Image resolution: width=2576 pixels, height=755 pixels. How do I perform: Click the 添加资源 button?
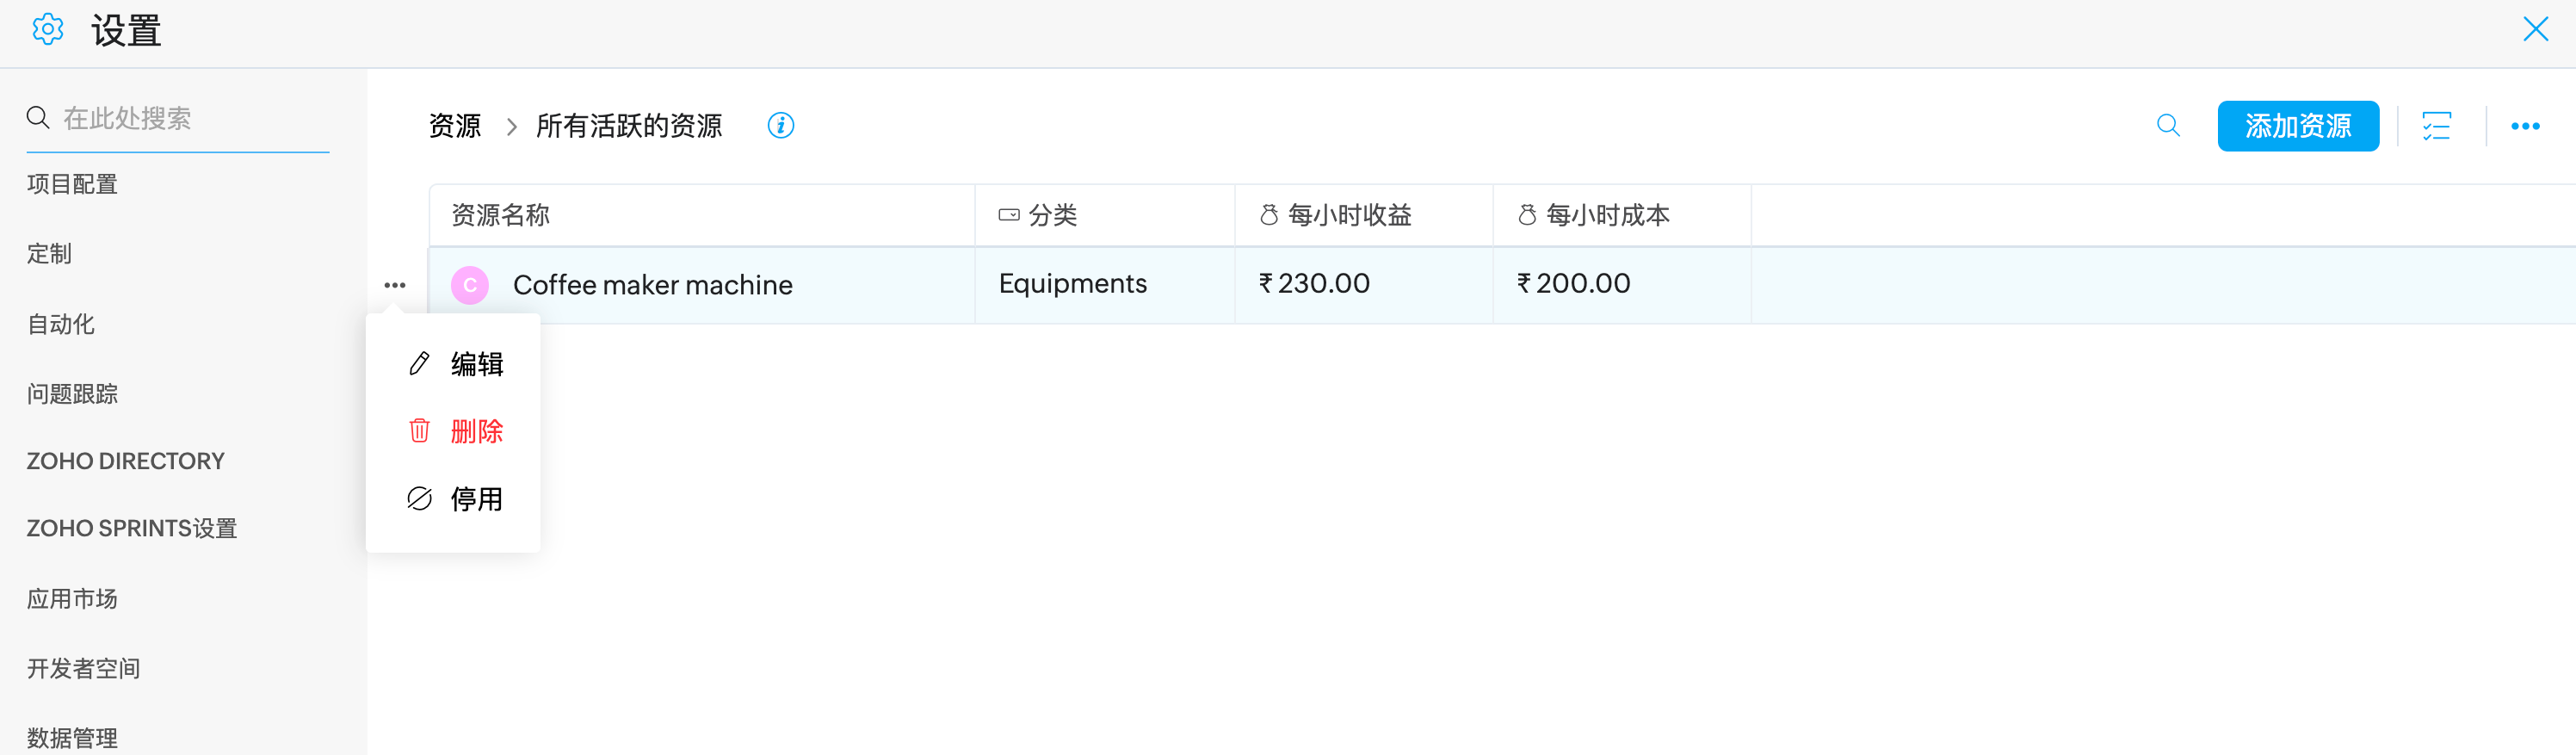[x=2297, y=126]
